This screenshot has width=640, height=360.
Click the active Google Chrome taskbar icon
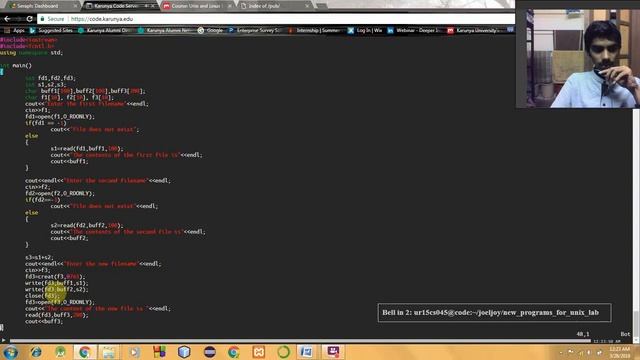[85, 352]
